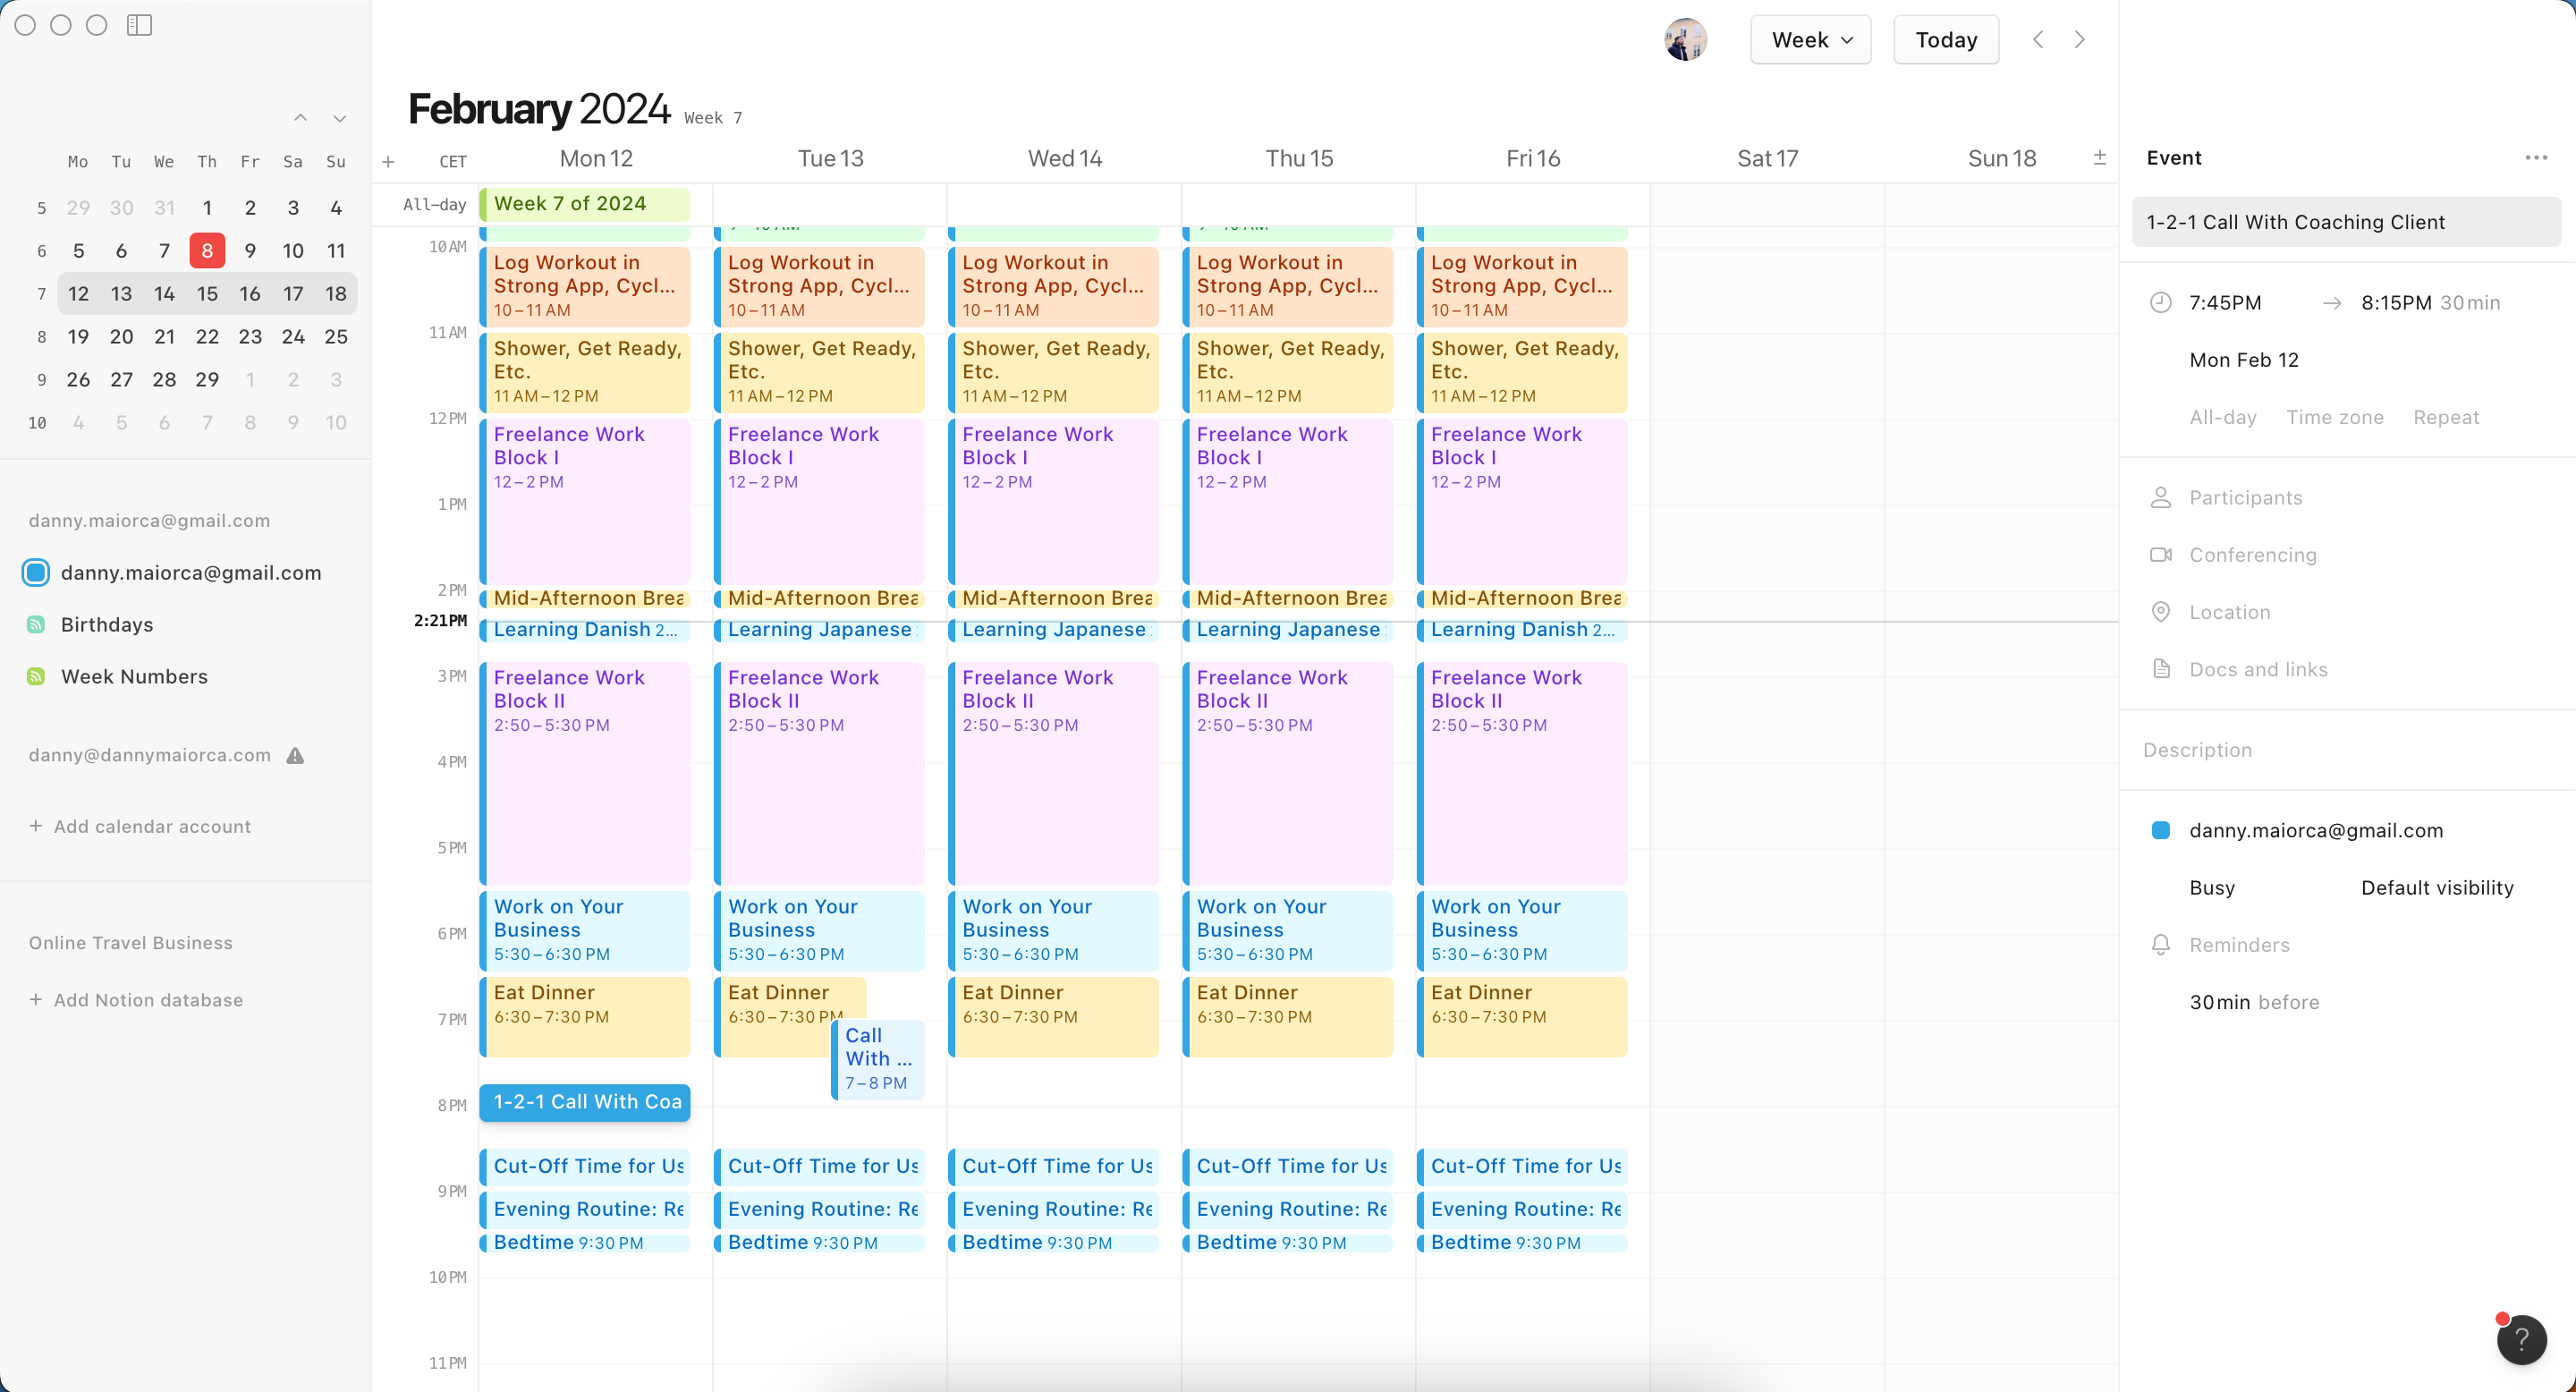2576x1392 pixels.
Task: Expand the month navigation chevron up in sidebar
Action: [x=300, y=118]
